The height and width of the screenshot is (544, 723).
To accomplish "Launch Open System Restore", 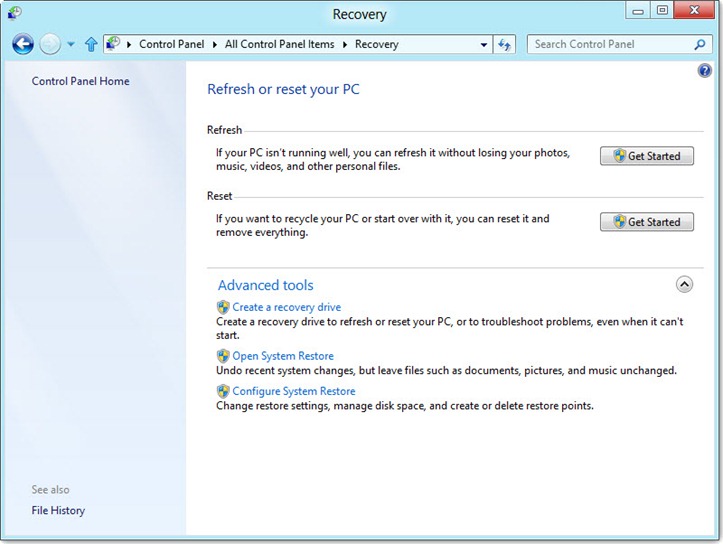I will click(x=283, y=356).
